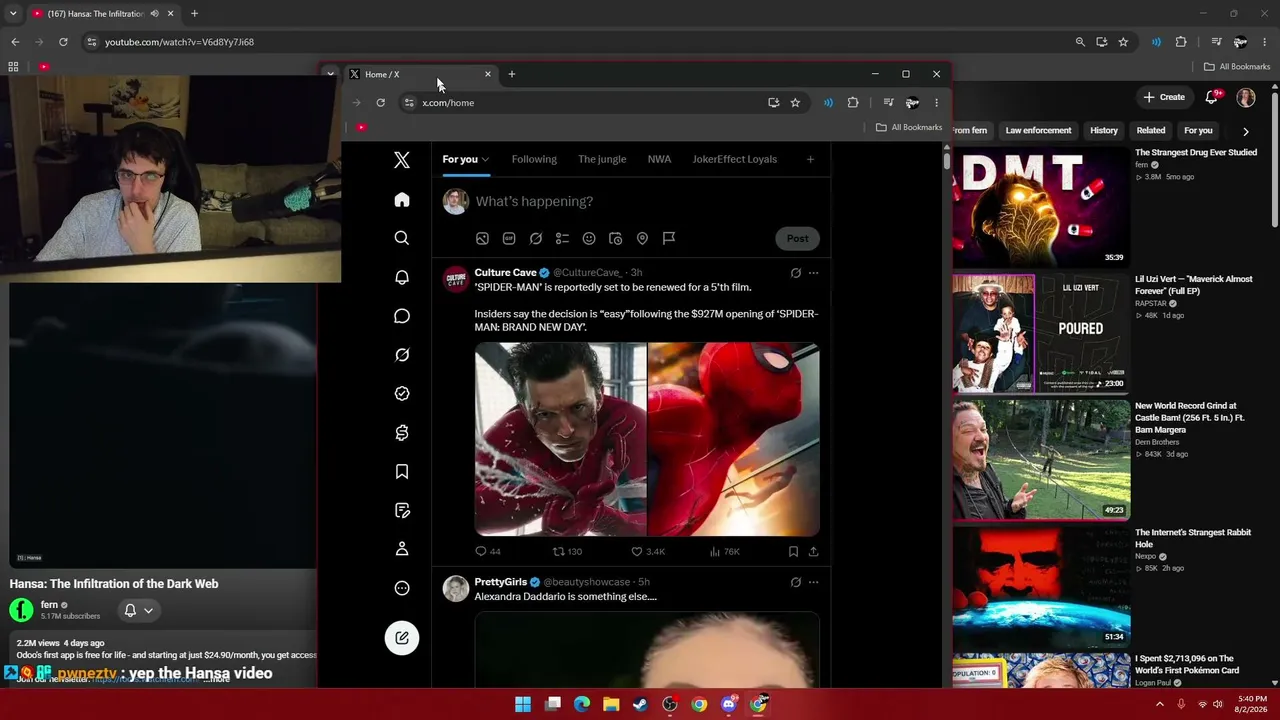The height and width of the screenshot is (720, 1280).
Task: Open Chrome menu in YouTube window
Action: [1265, 42]
